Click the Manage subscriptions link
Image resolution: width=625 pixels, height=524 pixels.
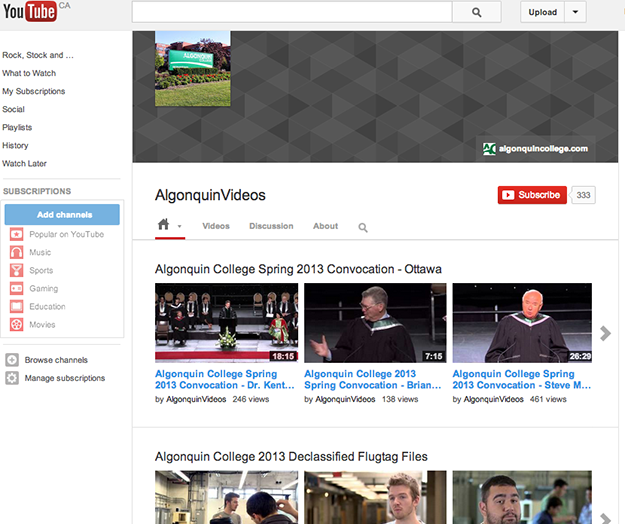click(65, 378)
